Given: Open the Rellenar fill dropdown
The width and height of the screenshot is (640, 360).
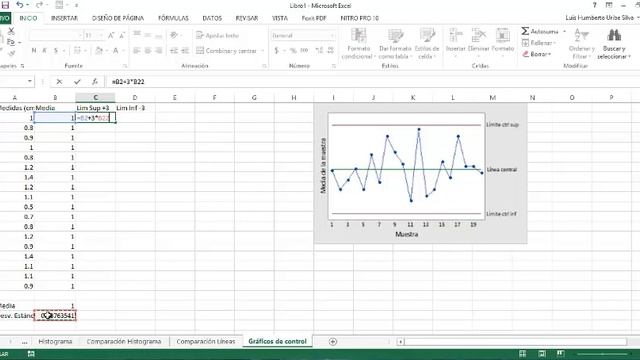Looking at the screenshot, I should pos(539,43).
